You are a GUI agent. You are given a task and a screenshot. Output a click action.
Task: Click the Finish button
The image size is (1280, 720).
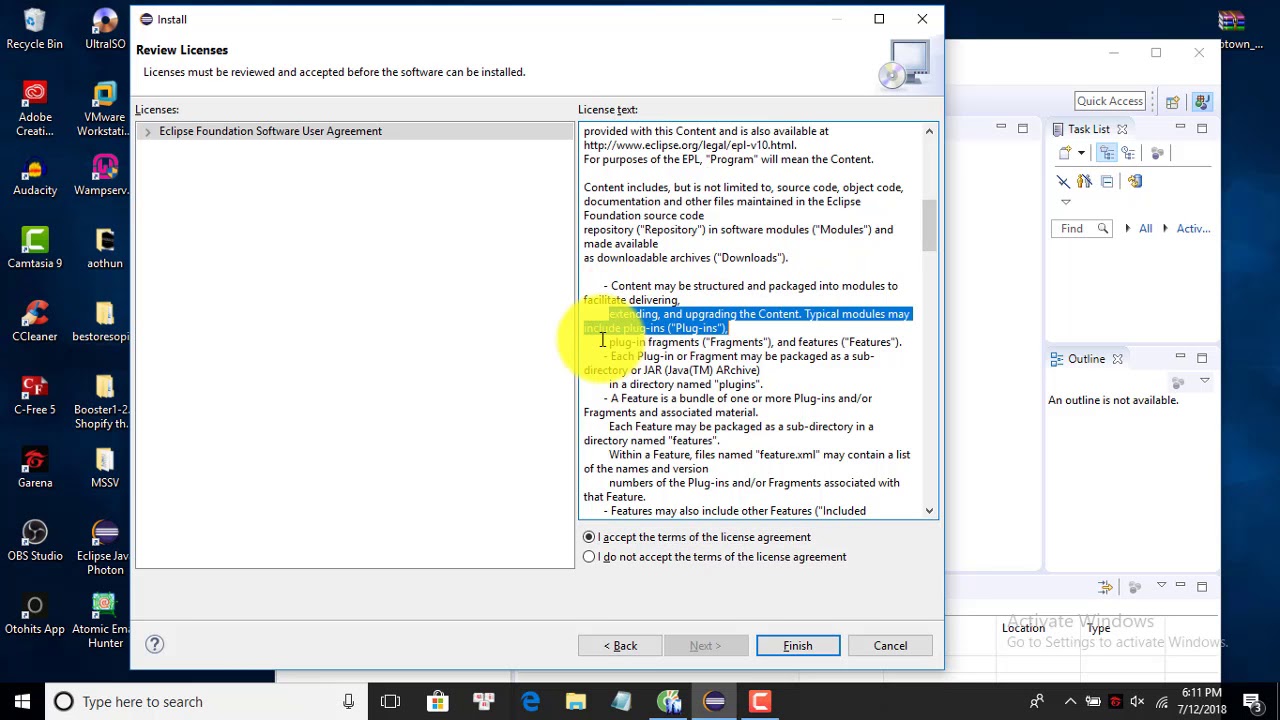[798, 646]
